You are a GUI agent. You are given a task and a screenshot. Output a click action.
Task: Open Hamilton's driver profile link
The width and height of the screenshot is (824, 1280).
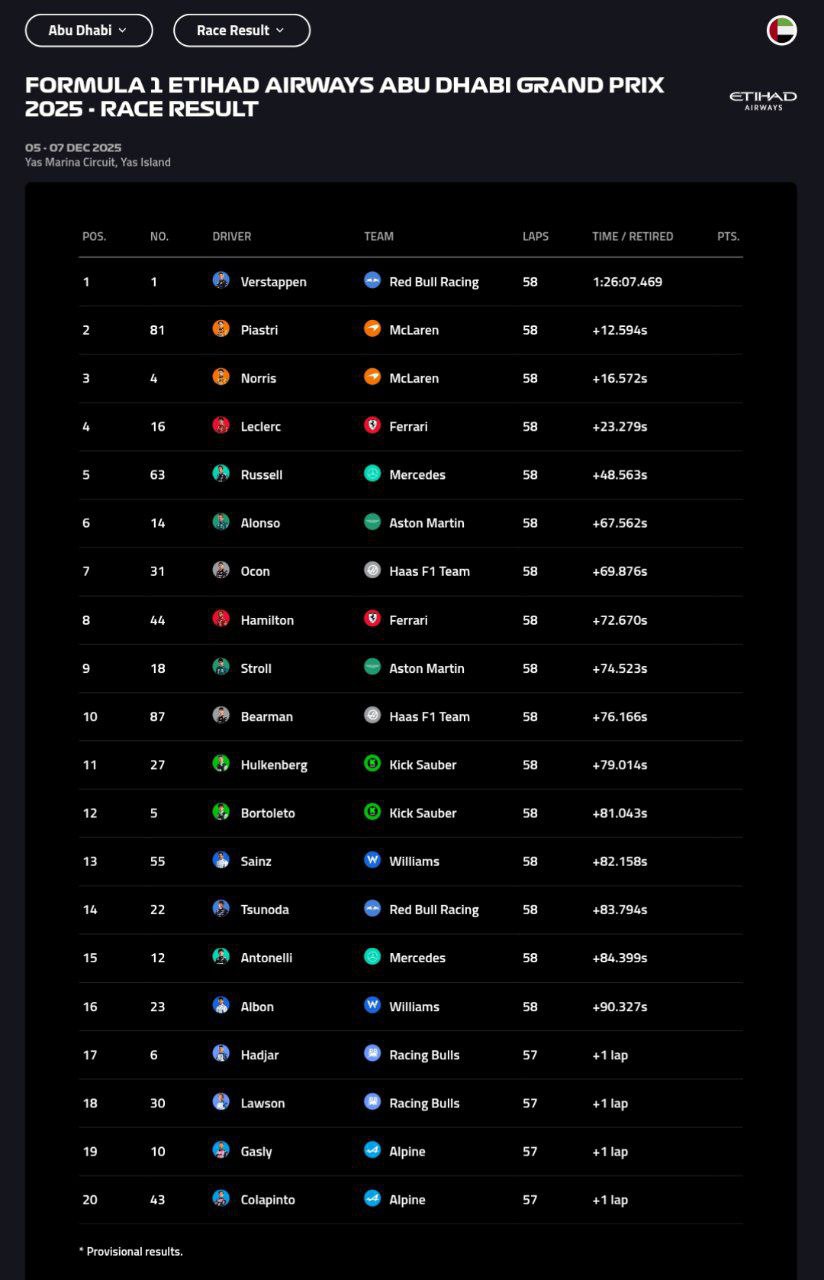pyautogui.click(x=267, y=620)
